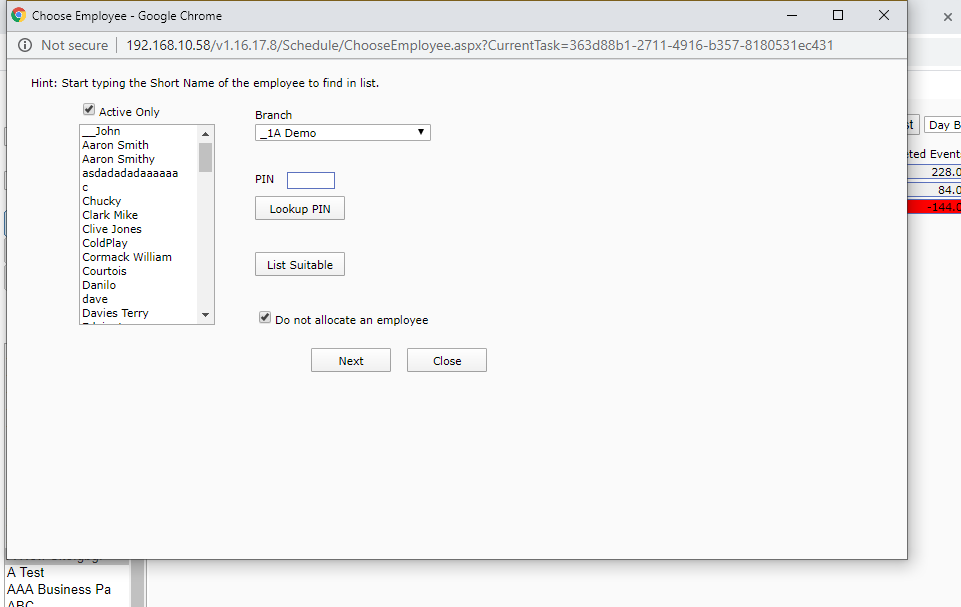Click the Not secure site info icon
The height and width of the screenshot is (607, 961).
click(x=25, y=45)
